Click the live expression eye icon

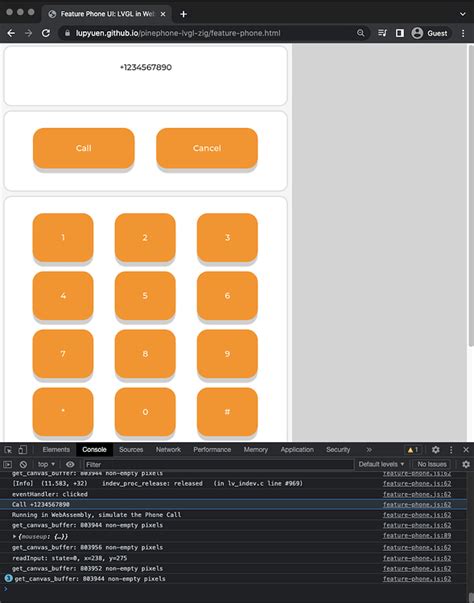(x=70, y=464)
